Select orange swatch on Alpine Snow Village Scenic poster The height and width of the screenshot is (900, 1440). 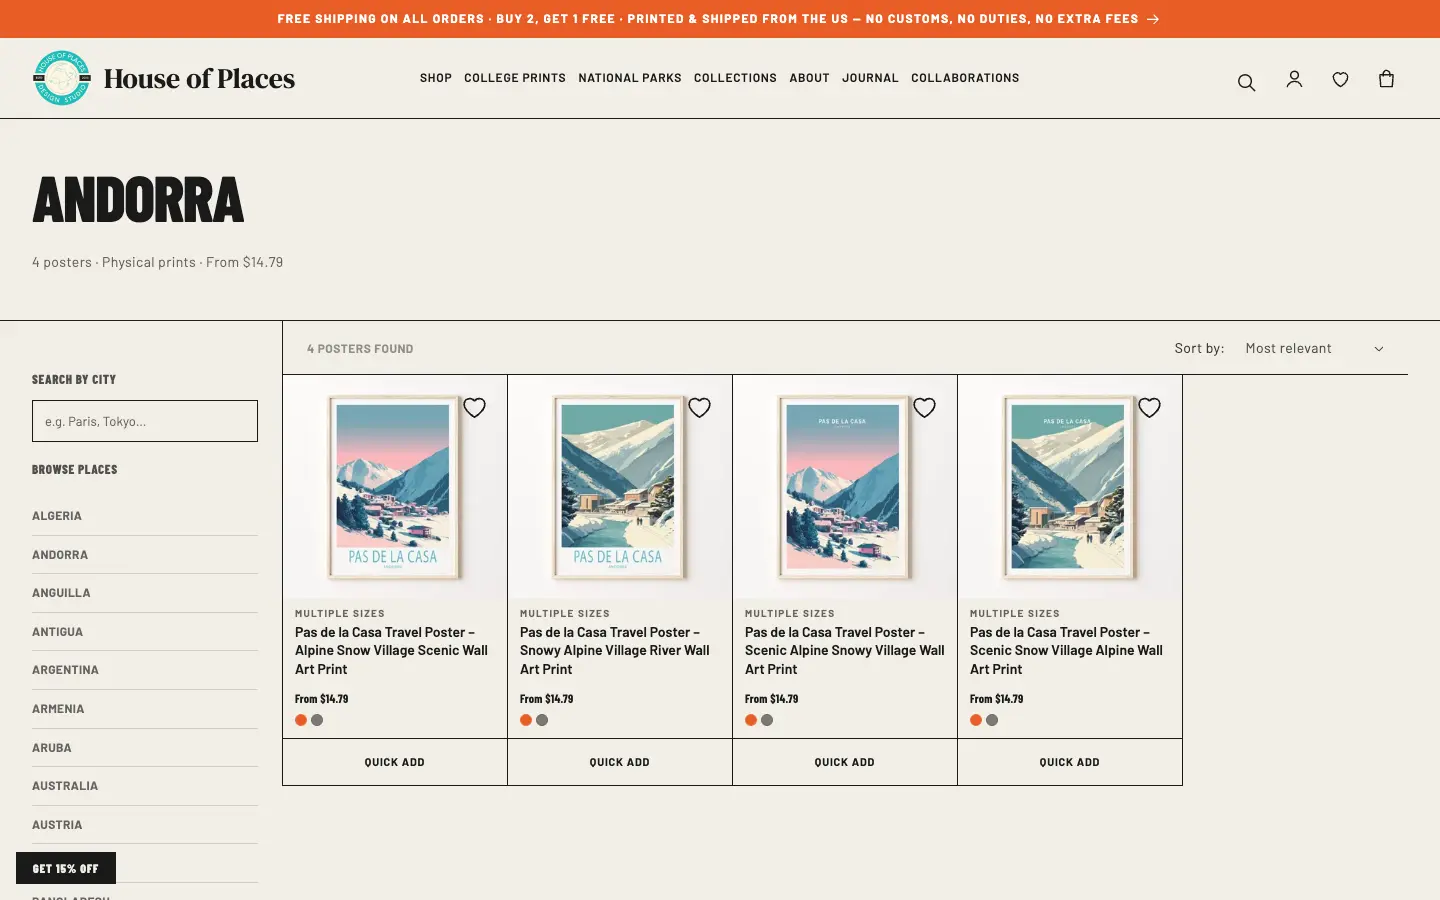point(301,720)
